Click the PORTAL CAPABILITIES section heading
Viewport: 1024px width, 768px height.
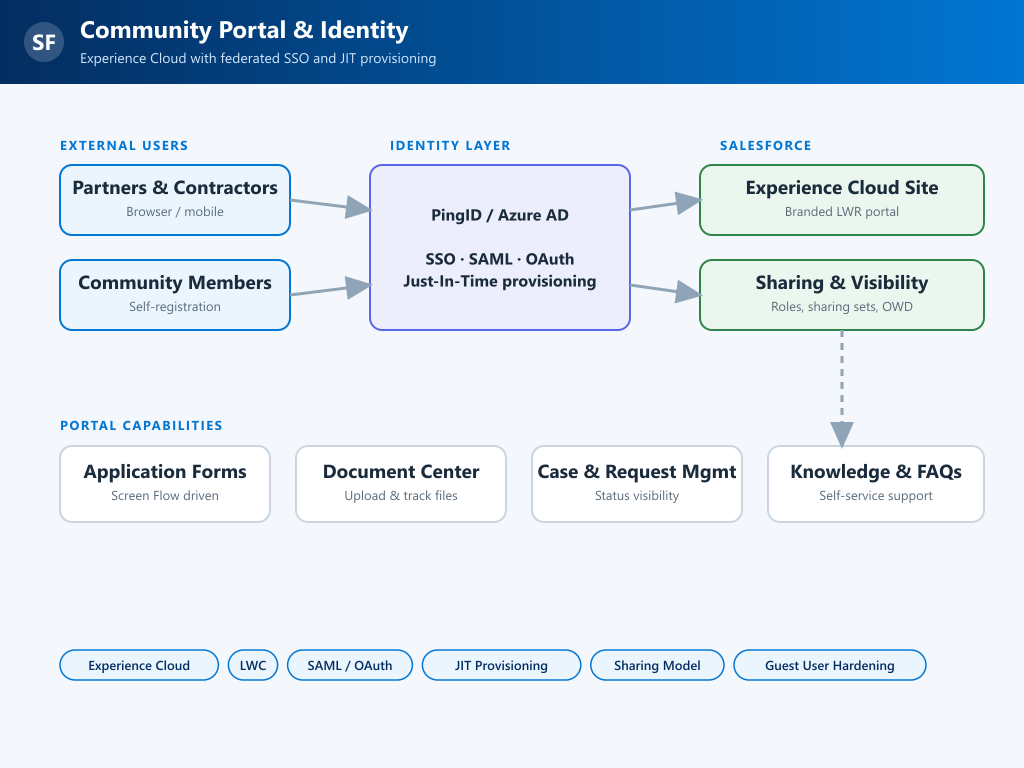[141, 426]
